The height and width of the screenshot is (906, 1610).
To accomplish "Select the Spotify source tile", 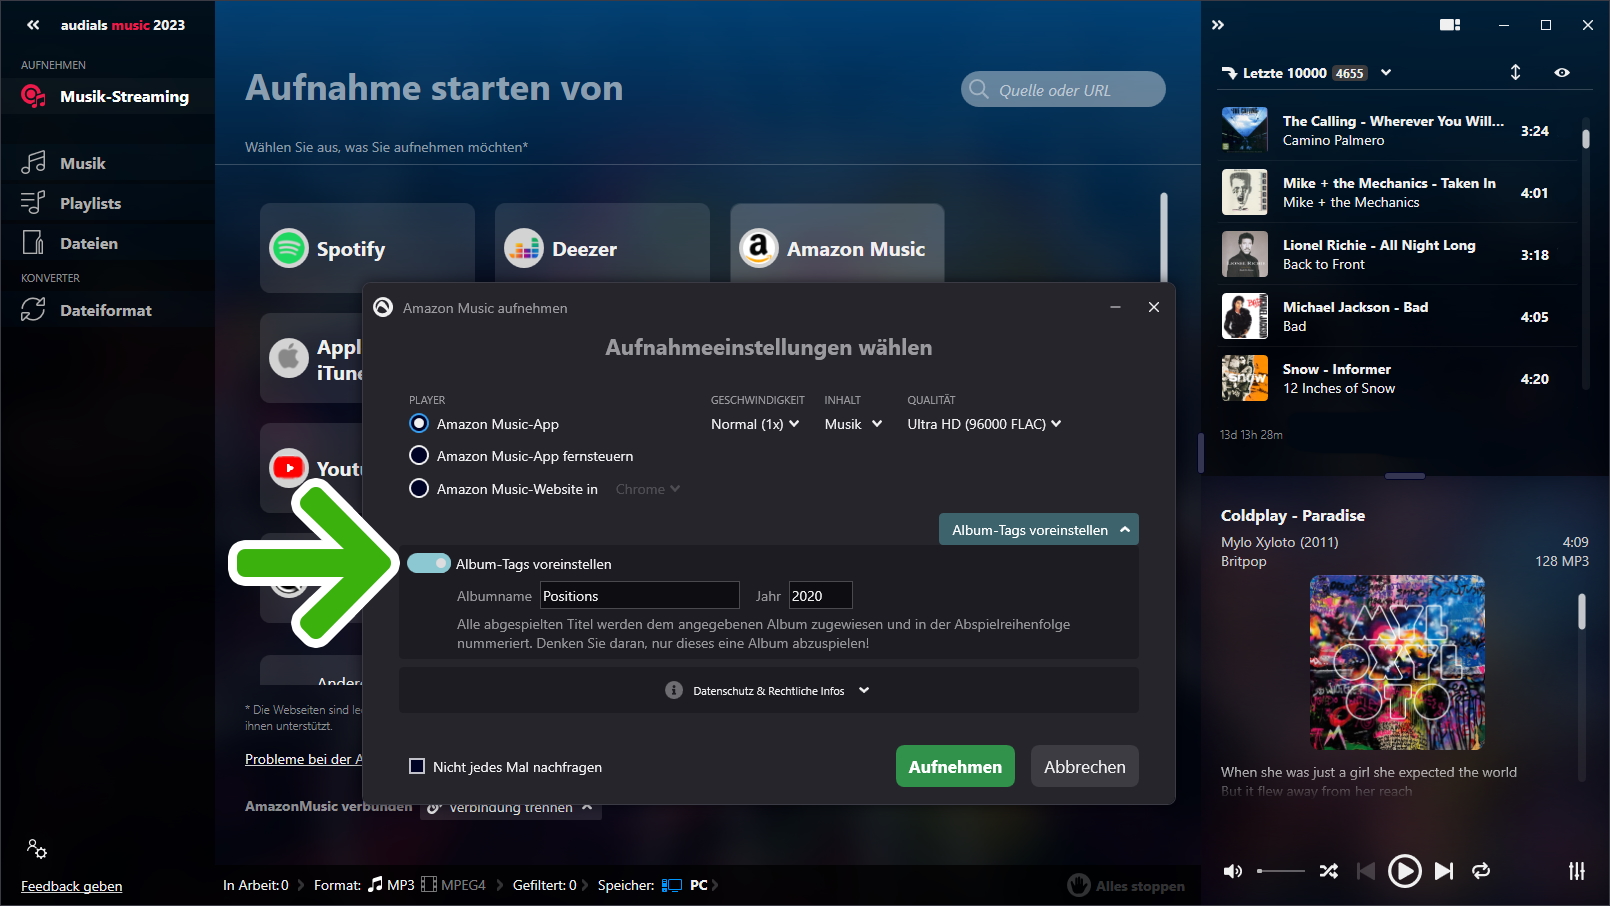I will click(x=367, y=248).
